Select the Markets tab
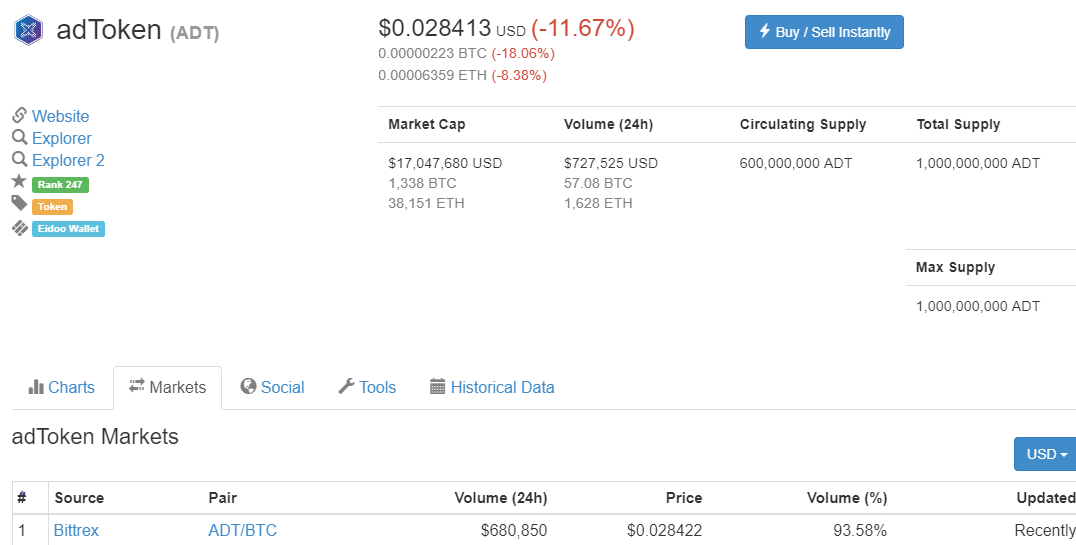1076x545 pixels. pyautogui.click(x=168, y=388)
